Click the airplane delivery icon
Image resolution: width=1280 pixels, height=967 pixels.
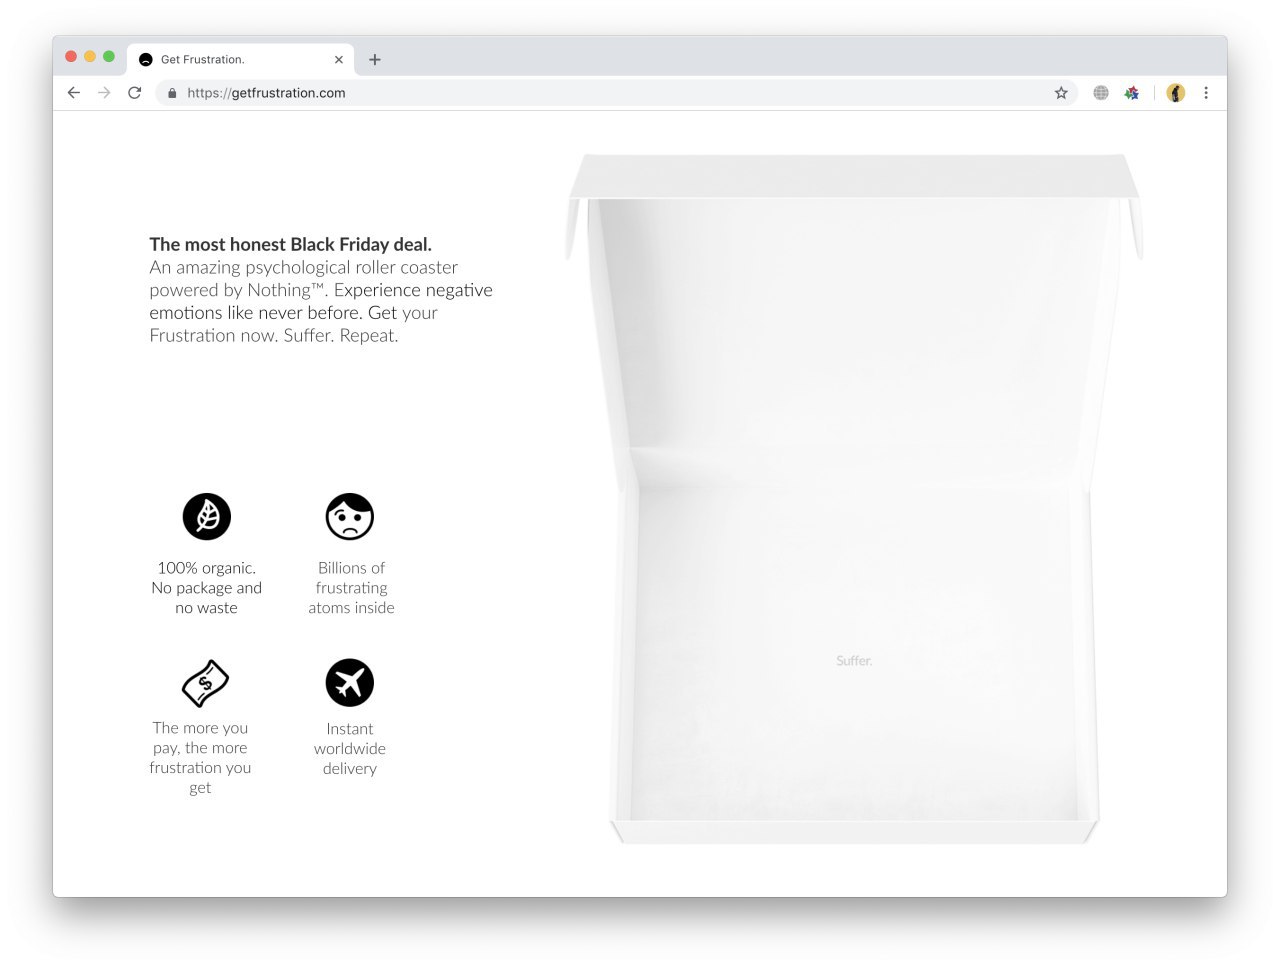pyautogui.click(x=350, y=683)
